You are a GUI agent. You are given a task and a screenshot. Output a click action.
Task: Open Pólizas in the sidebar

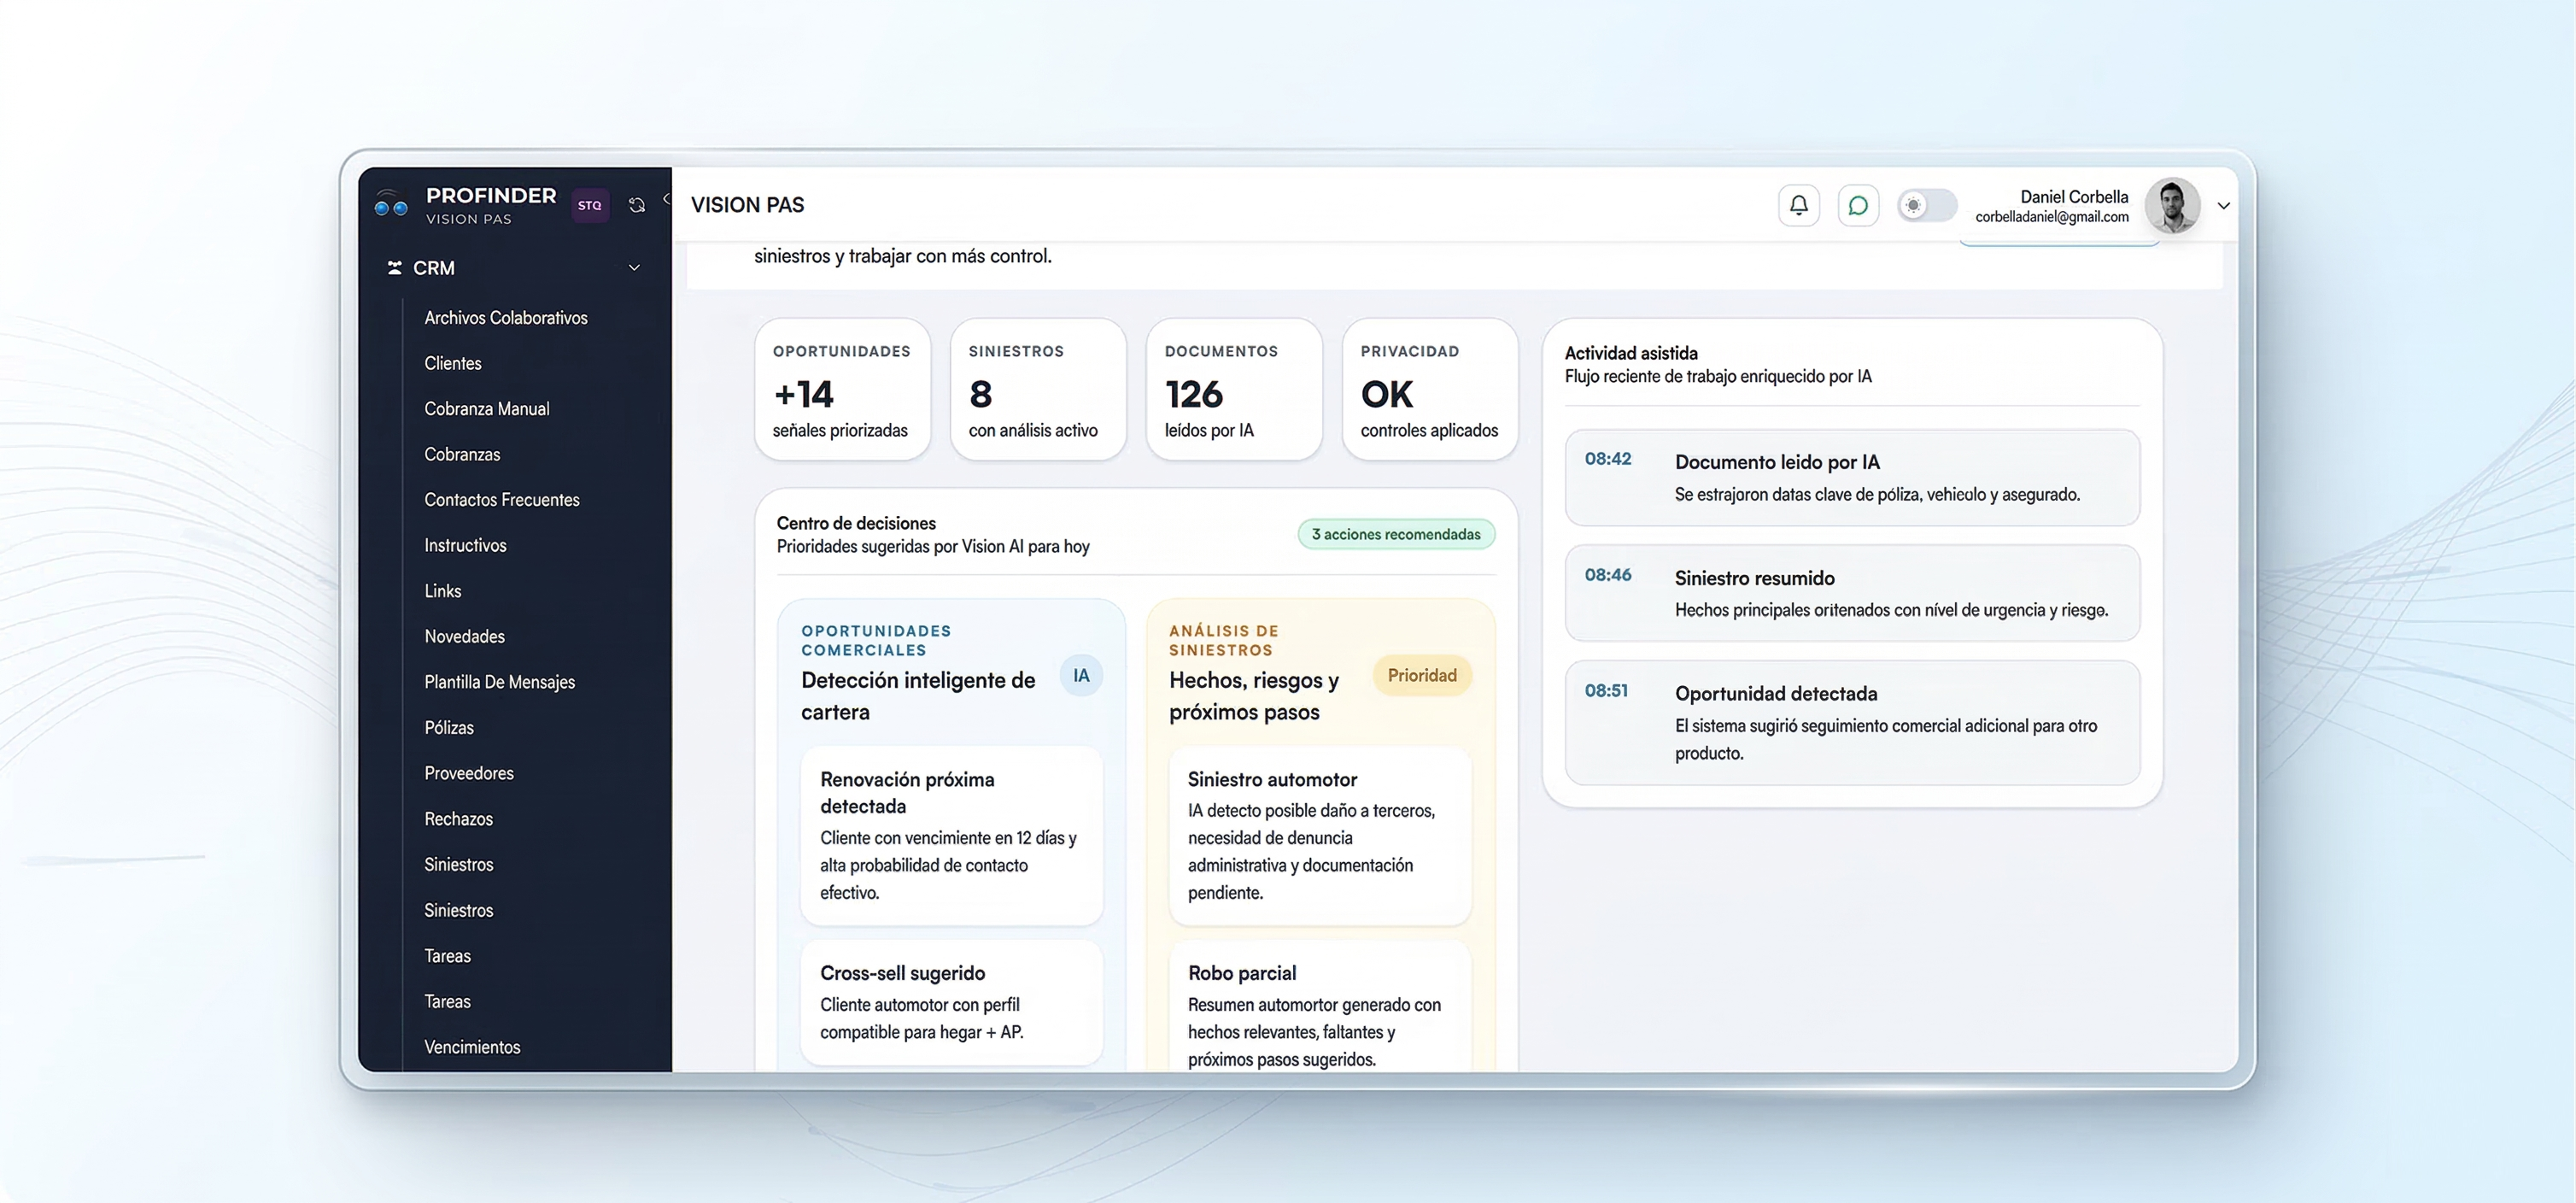coord(449,727)
